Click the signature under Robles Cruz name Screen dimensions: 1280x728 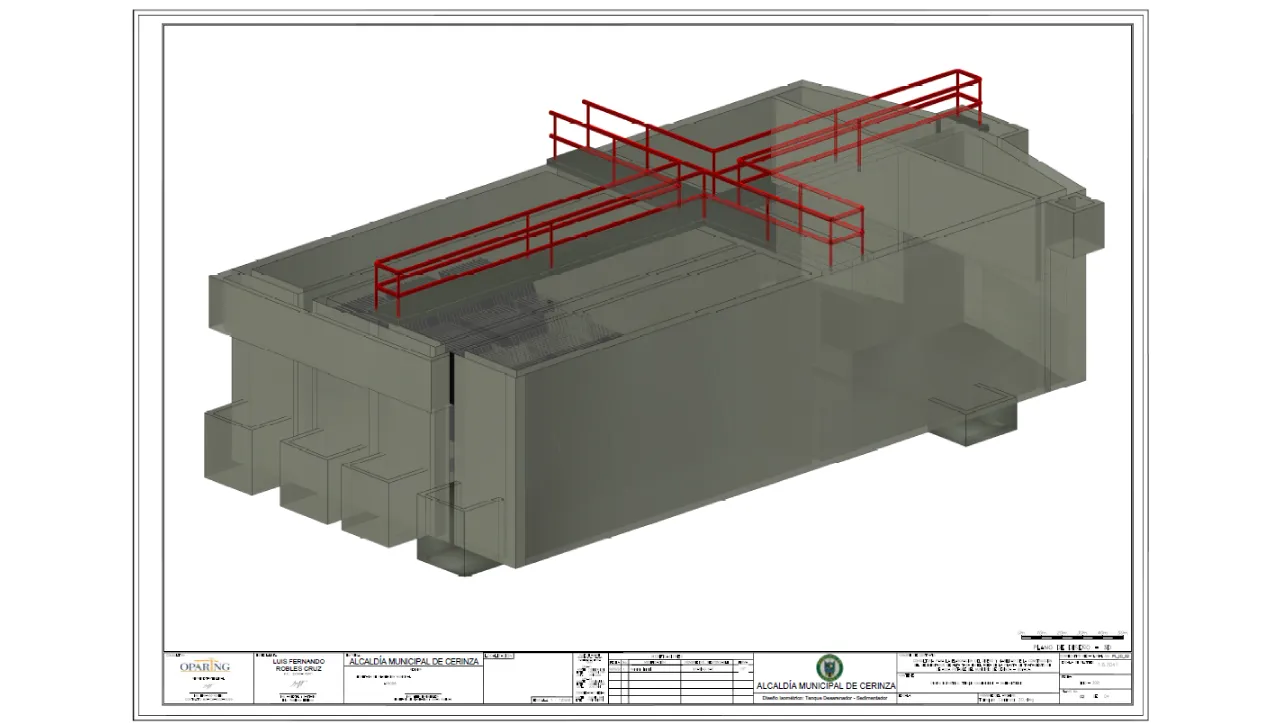point(297,680)
